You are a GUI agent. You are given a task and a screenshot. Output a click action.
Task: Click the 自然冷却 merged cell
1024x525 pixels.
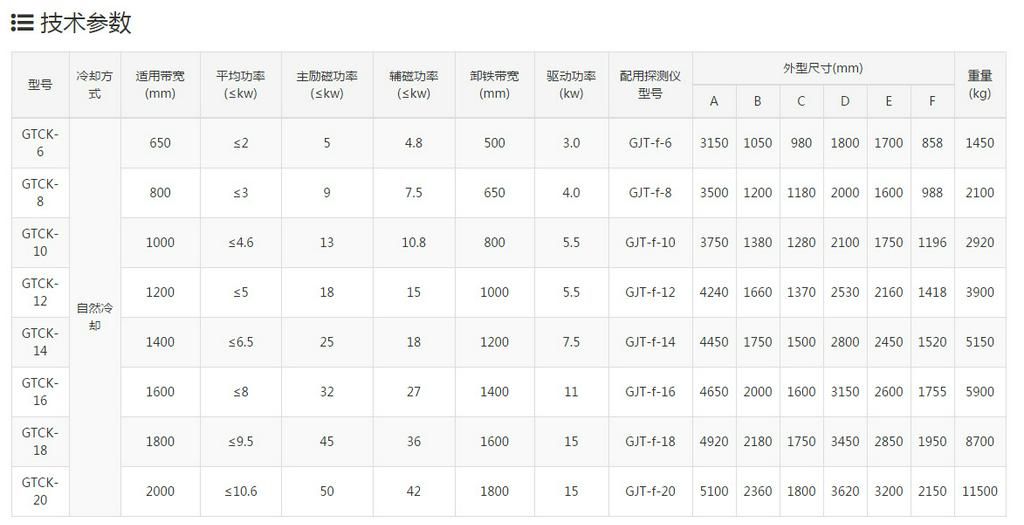click(95, 317)
